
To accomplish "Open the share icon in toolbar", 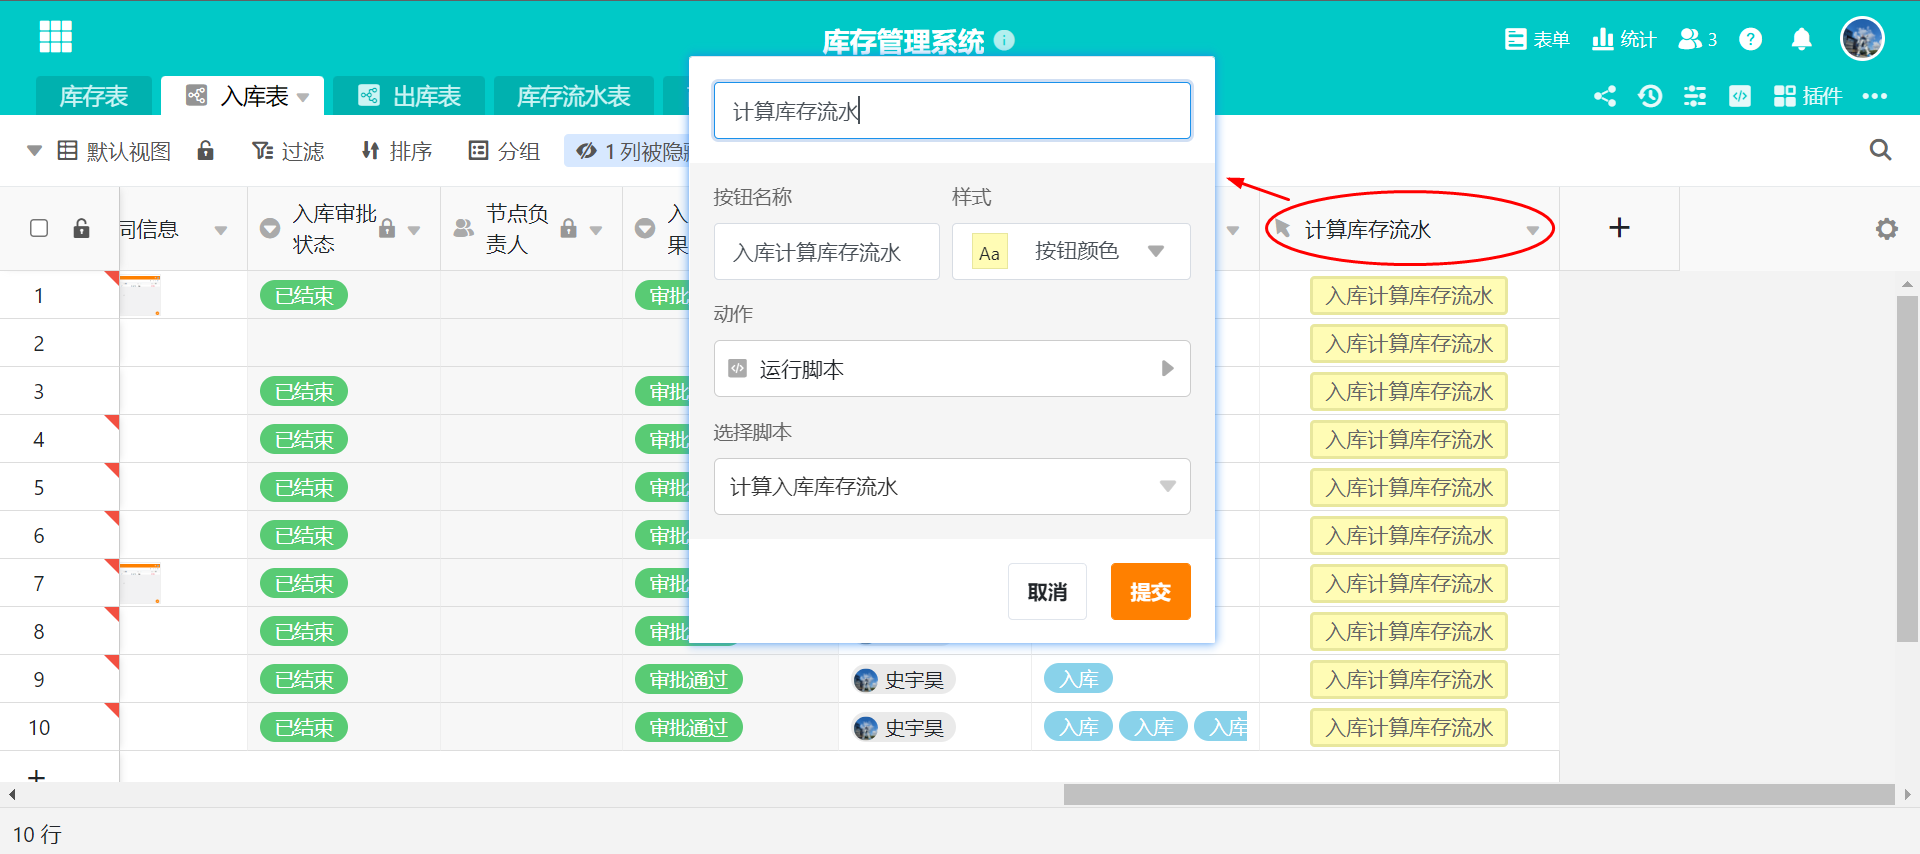I will (x=1605, y=96).
